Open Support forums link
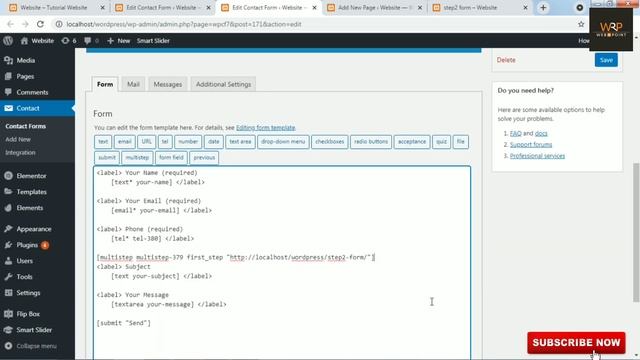Viewport: 640px width, 360px height. pyautogui.click(x=531, y=144)
